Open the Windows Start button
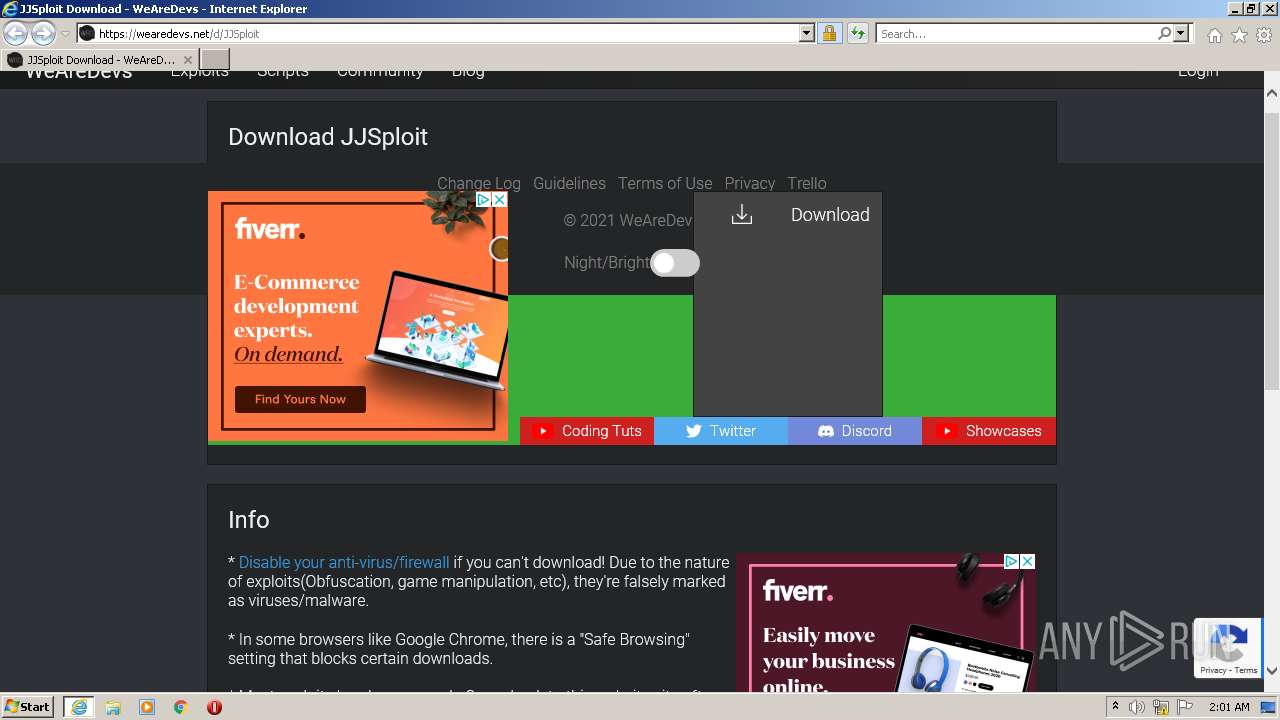Screen dimensions: 1280x720 point(28,706)
